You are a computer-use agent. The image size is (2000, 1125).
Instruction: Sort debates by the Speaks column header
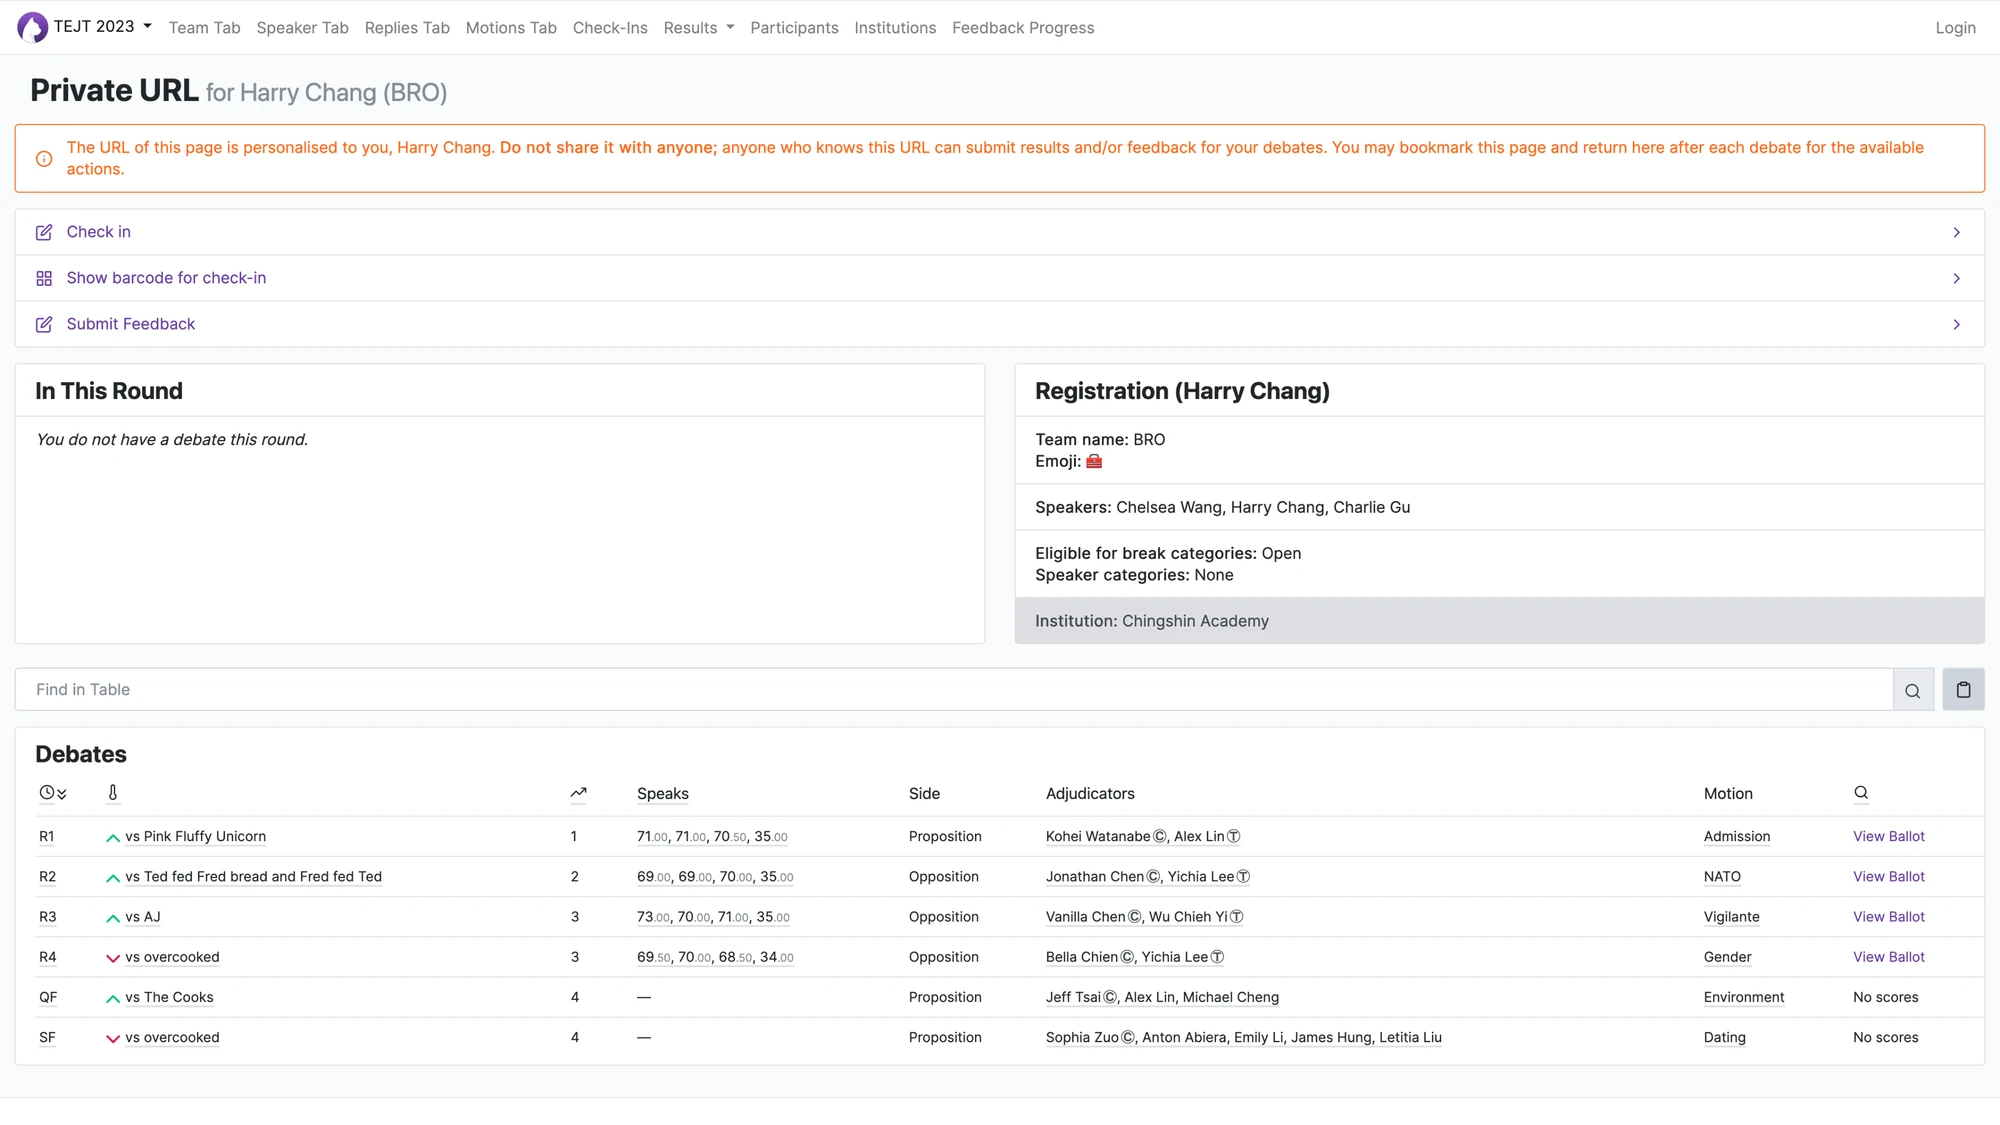coord(662,794)
